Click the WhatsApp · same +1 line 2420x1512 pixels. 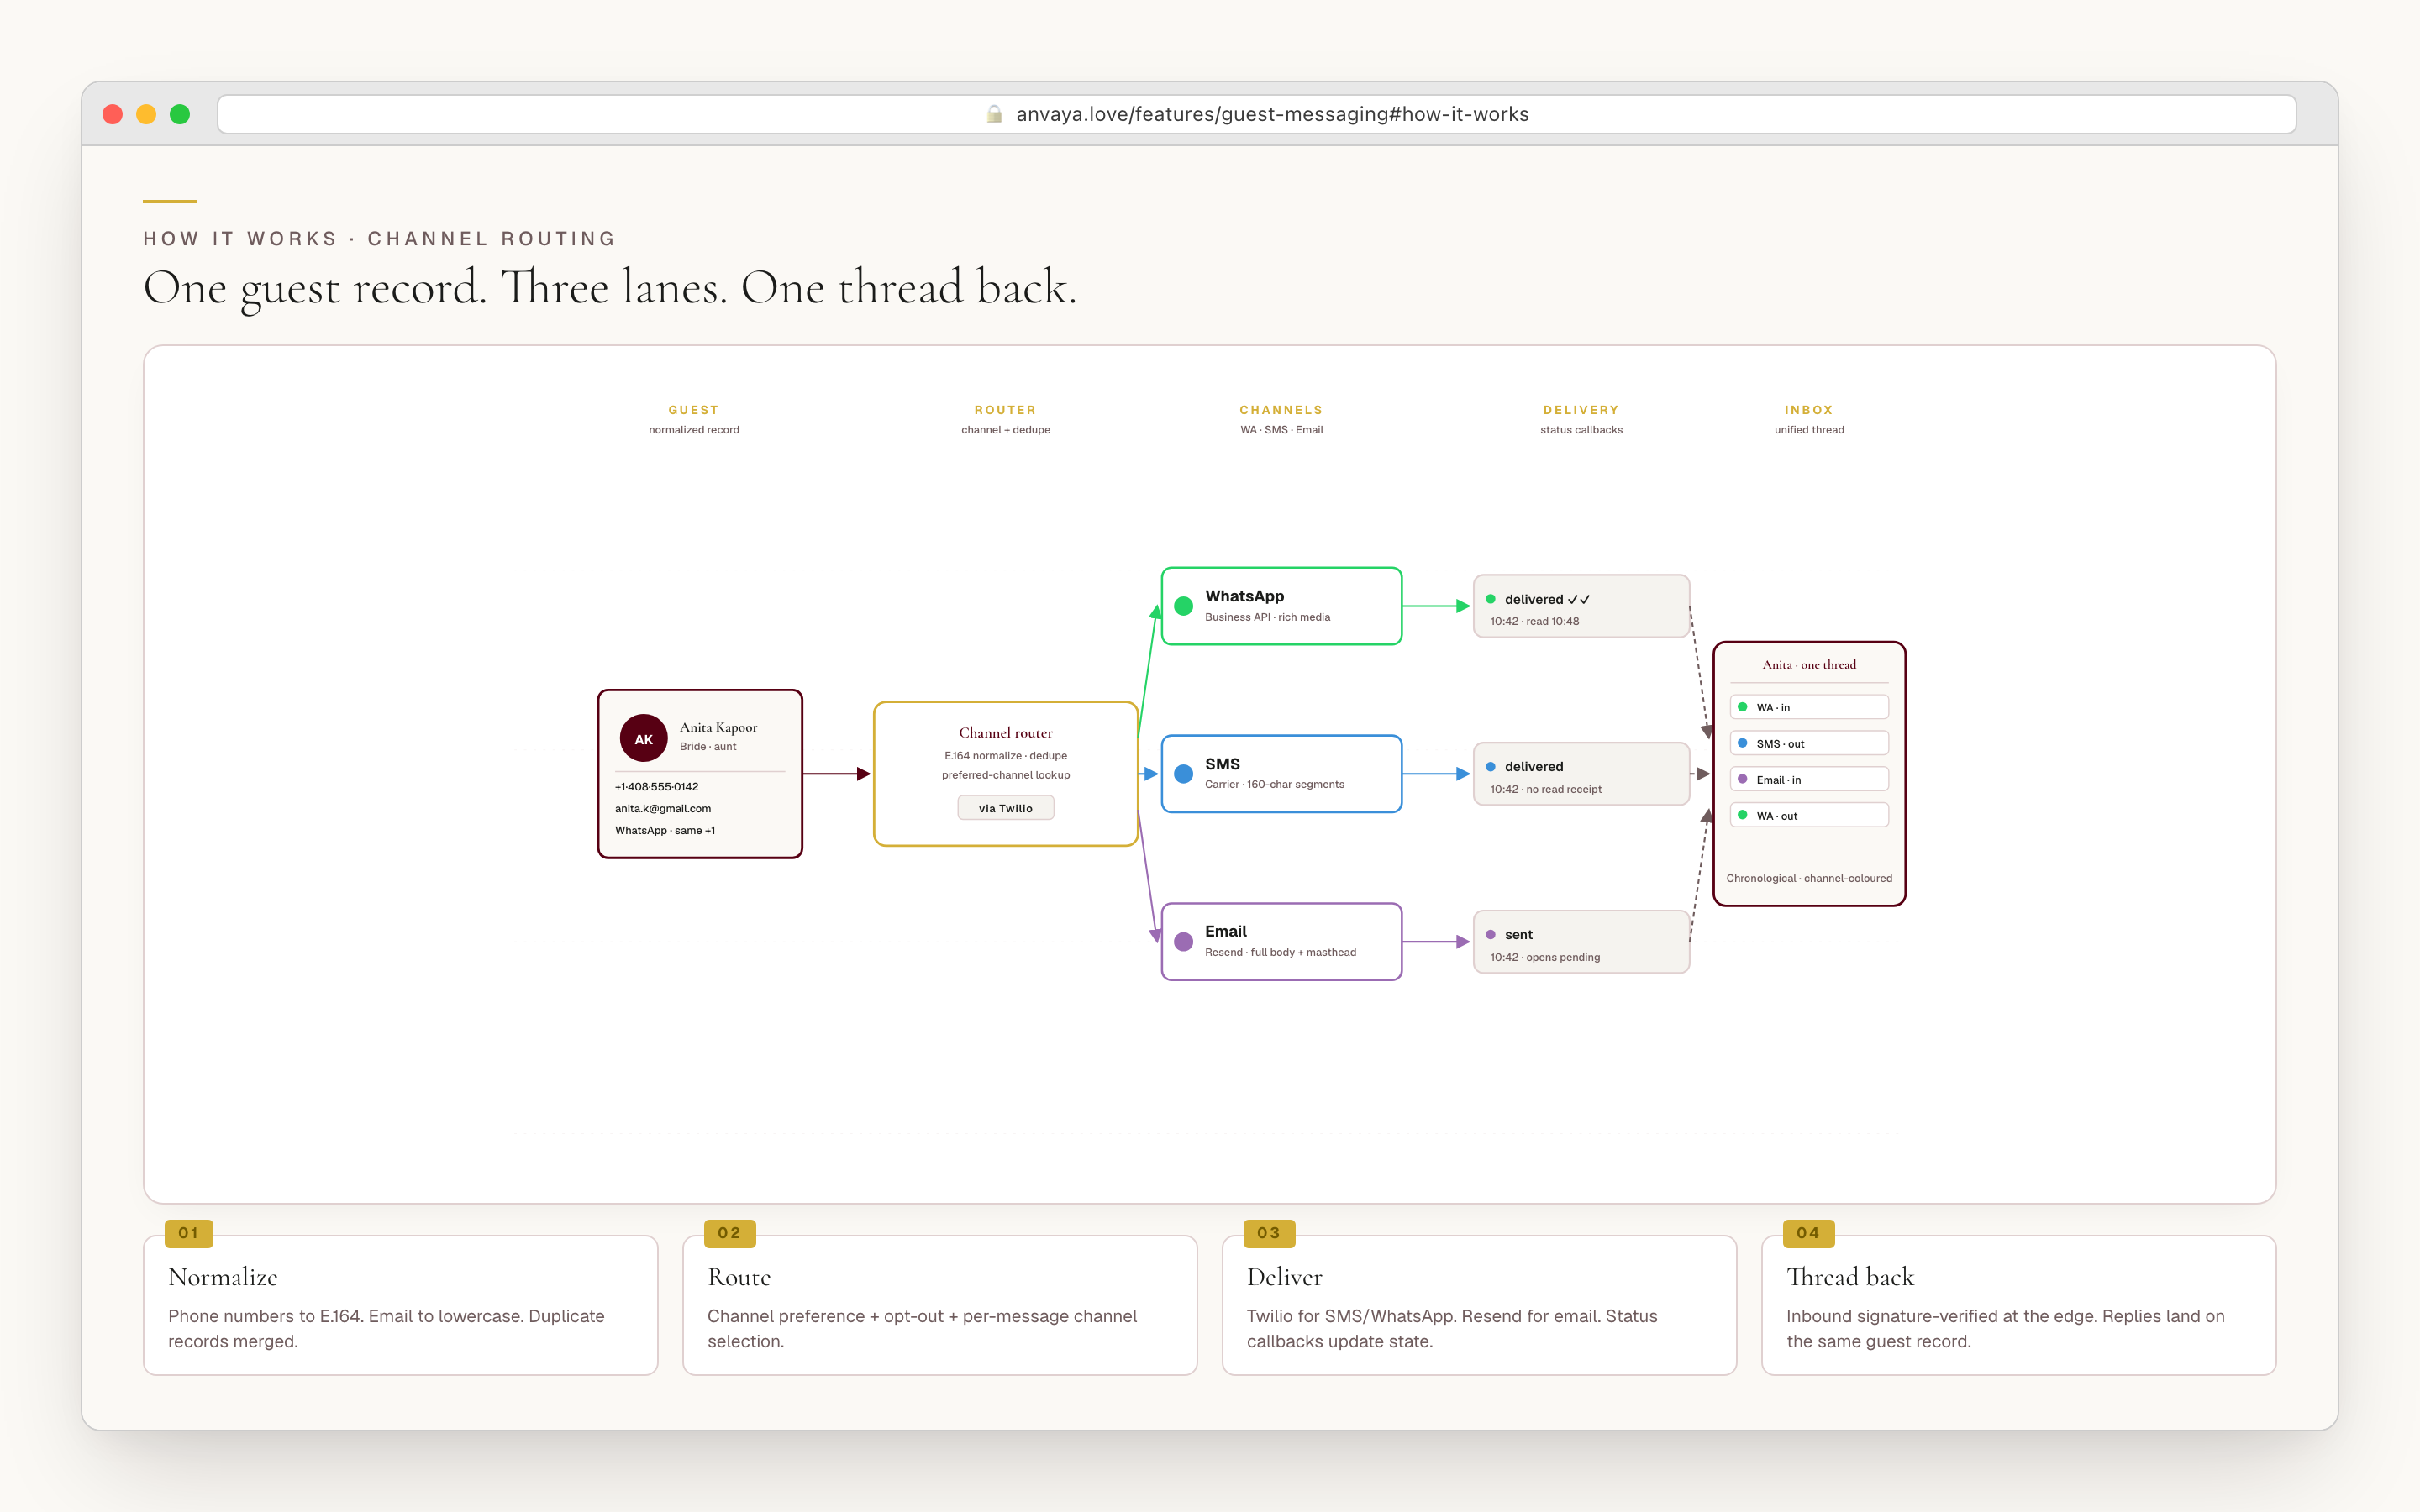pyautogui.click(x=664, y=830)
